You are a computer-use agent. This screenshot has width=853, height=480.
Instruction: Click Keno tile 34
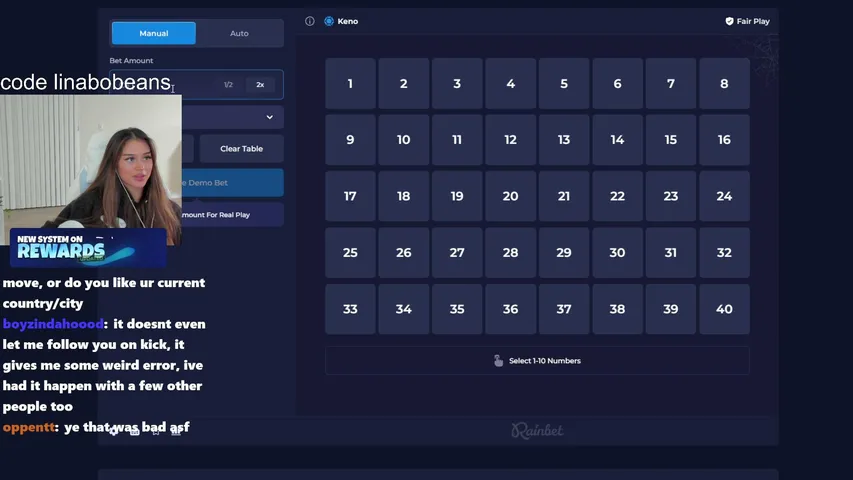pyautogui.click(x=404, y=309)
